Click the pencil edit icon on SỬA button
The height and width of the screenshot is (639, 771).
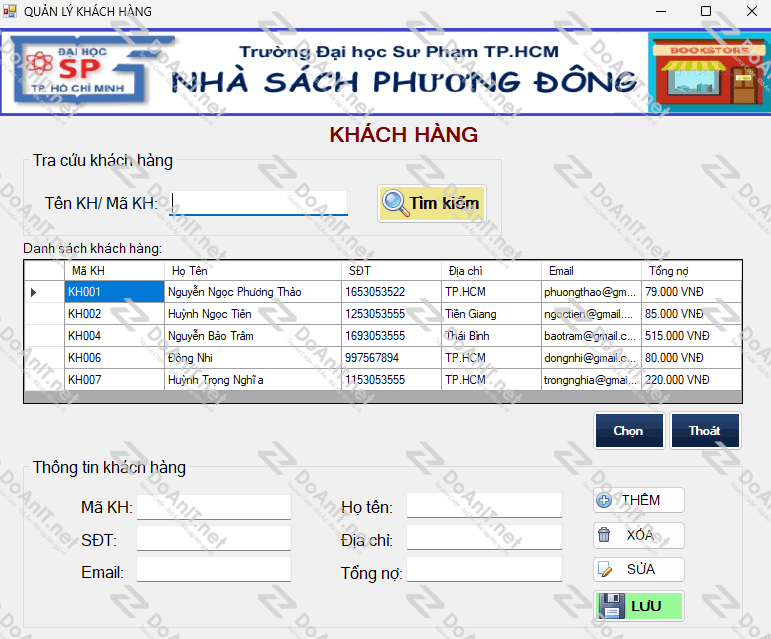(604, 570)
